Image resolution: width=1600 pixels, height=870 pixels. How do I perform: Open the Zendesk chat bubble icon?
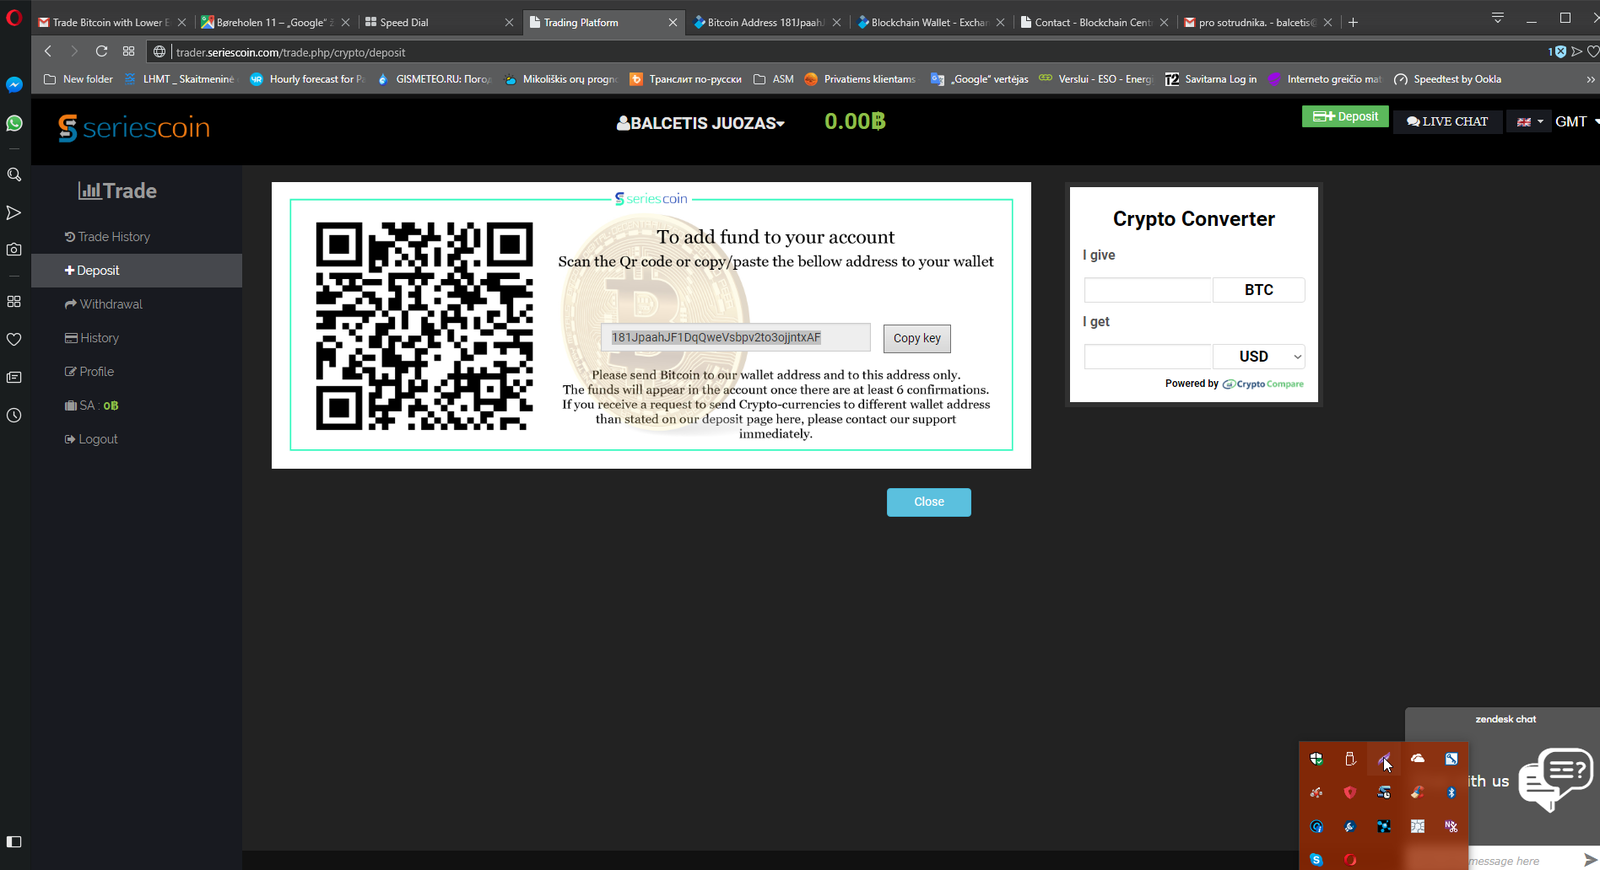(1554, 777)
